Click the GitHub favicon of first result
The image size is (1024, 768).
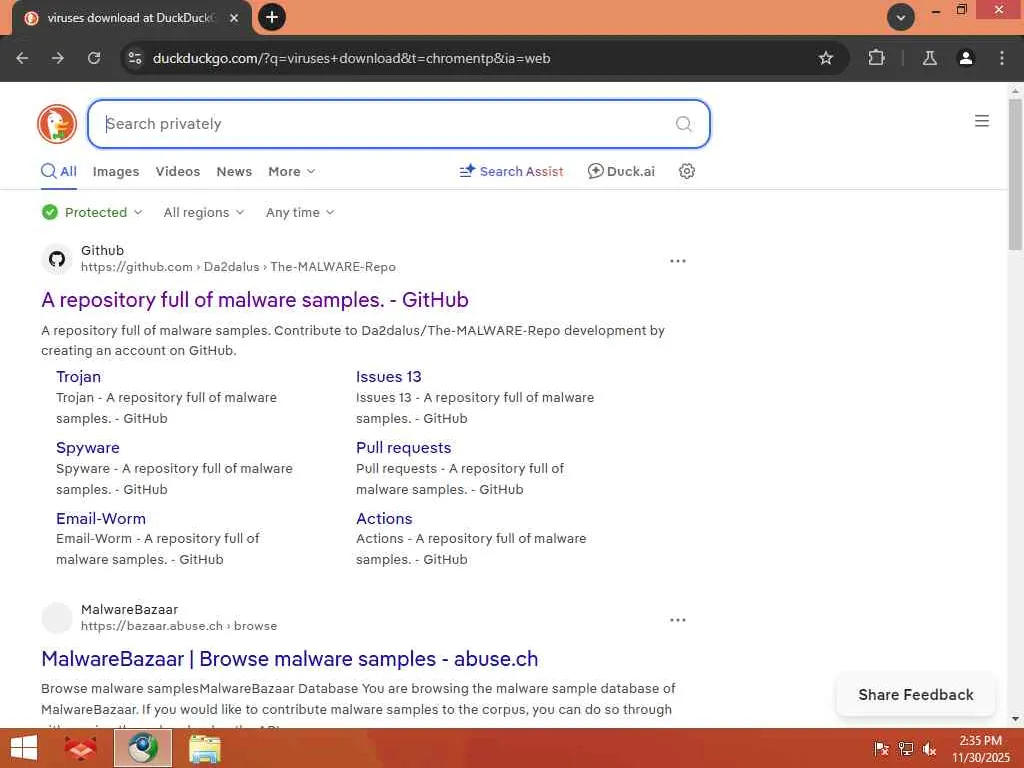[57, 259]
